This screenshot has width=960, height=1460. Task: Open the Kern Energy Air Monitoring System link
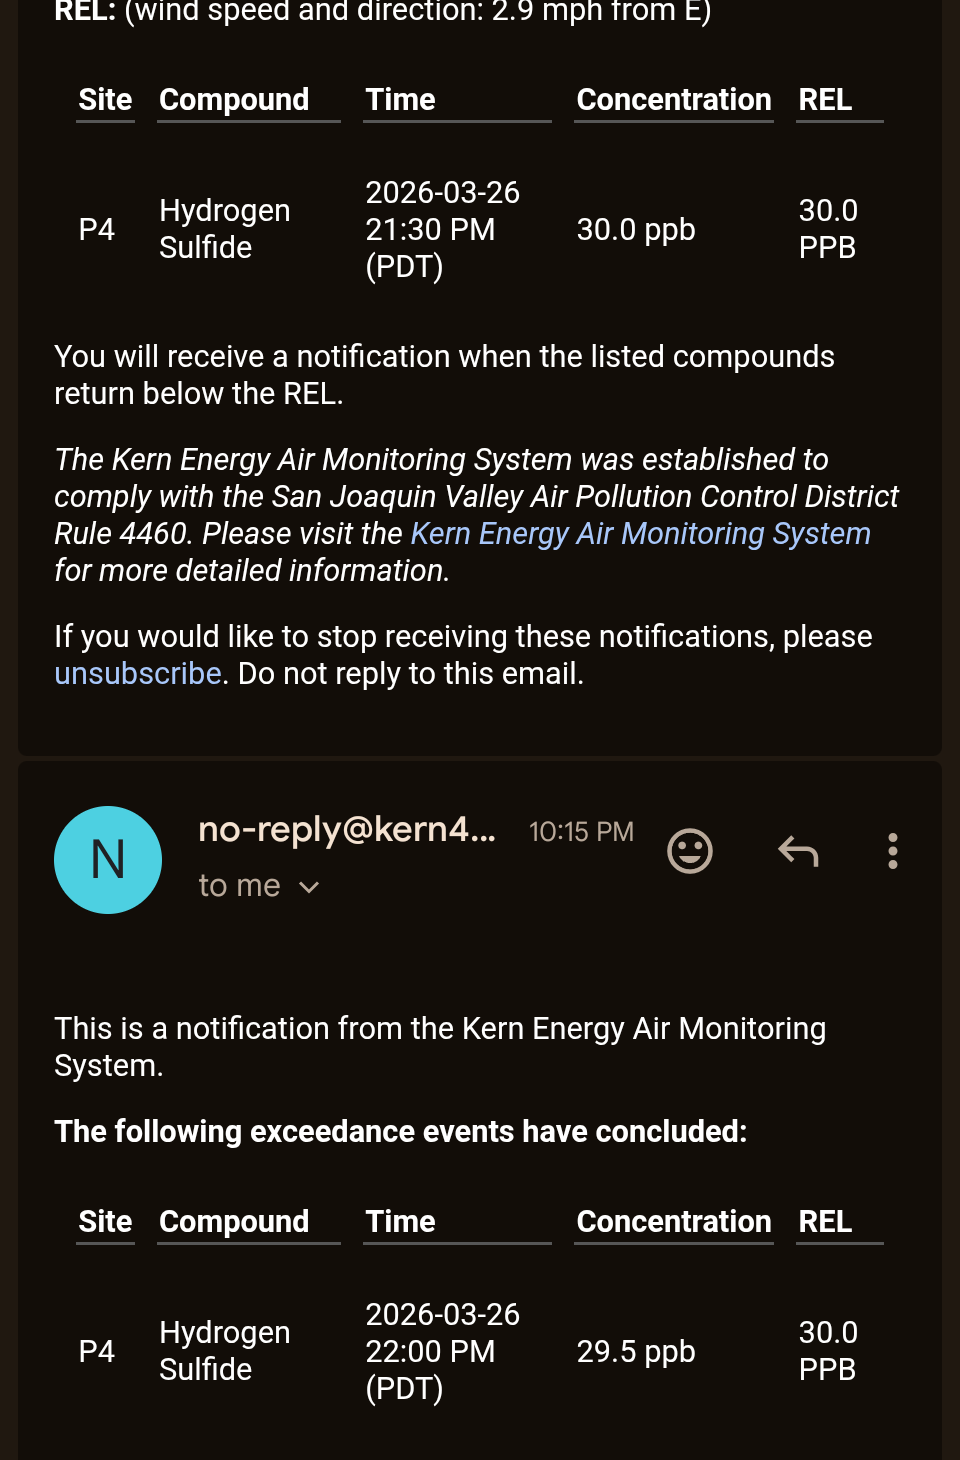[x=640, y=534]
